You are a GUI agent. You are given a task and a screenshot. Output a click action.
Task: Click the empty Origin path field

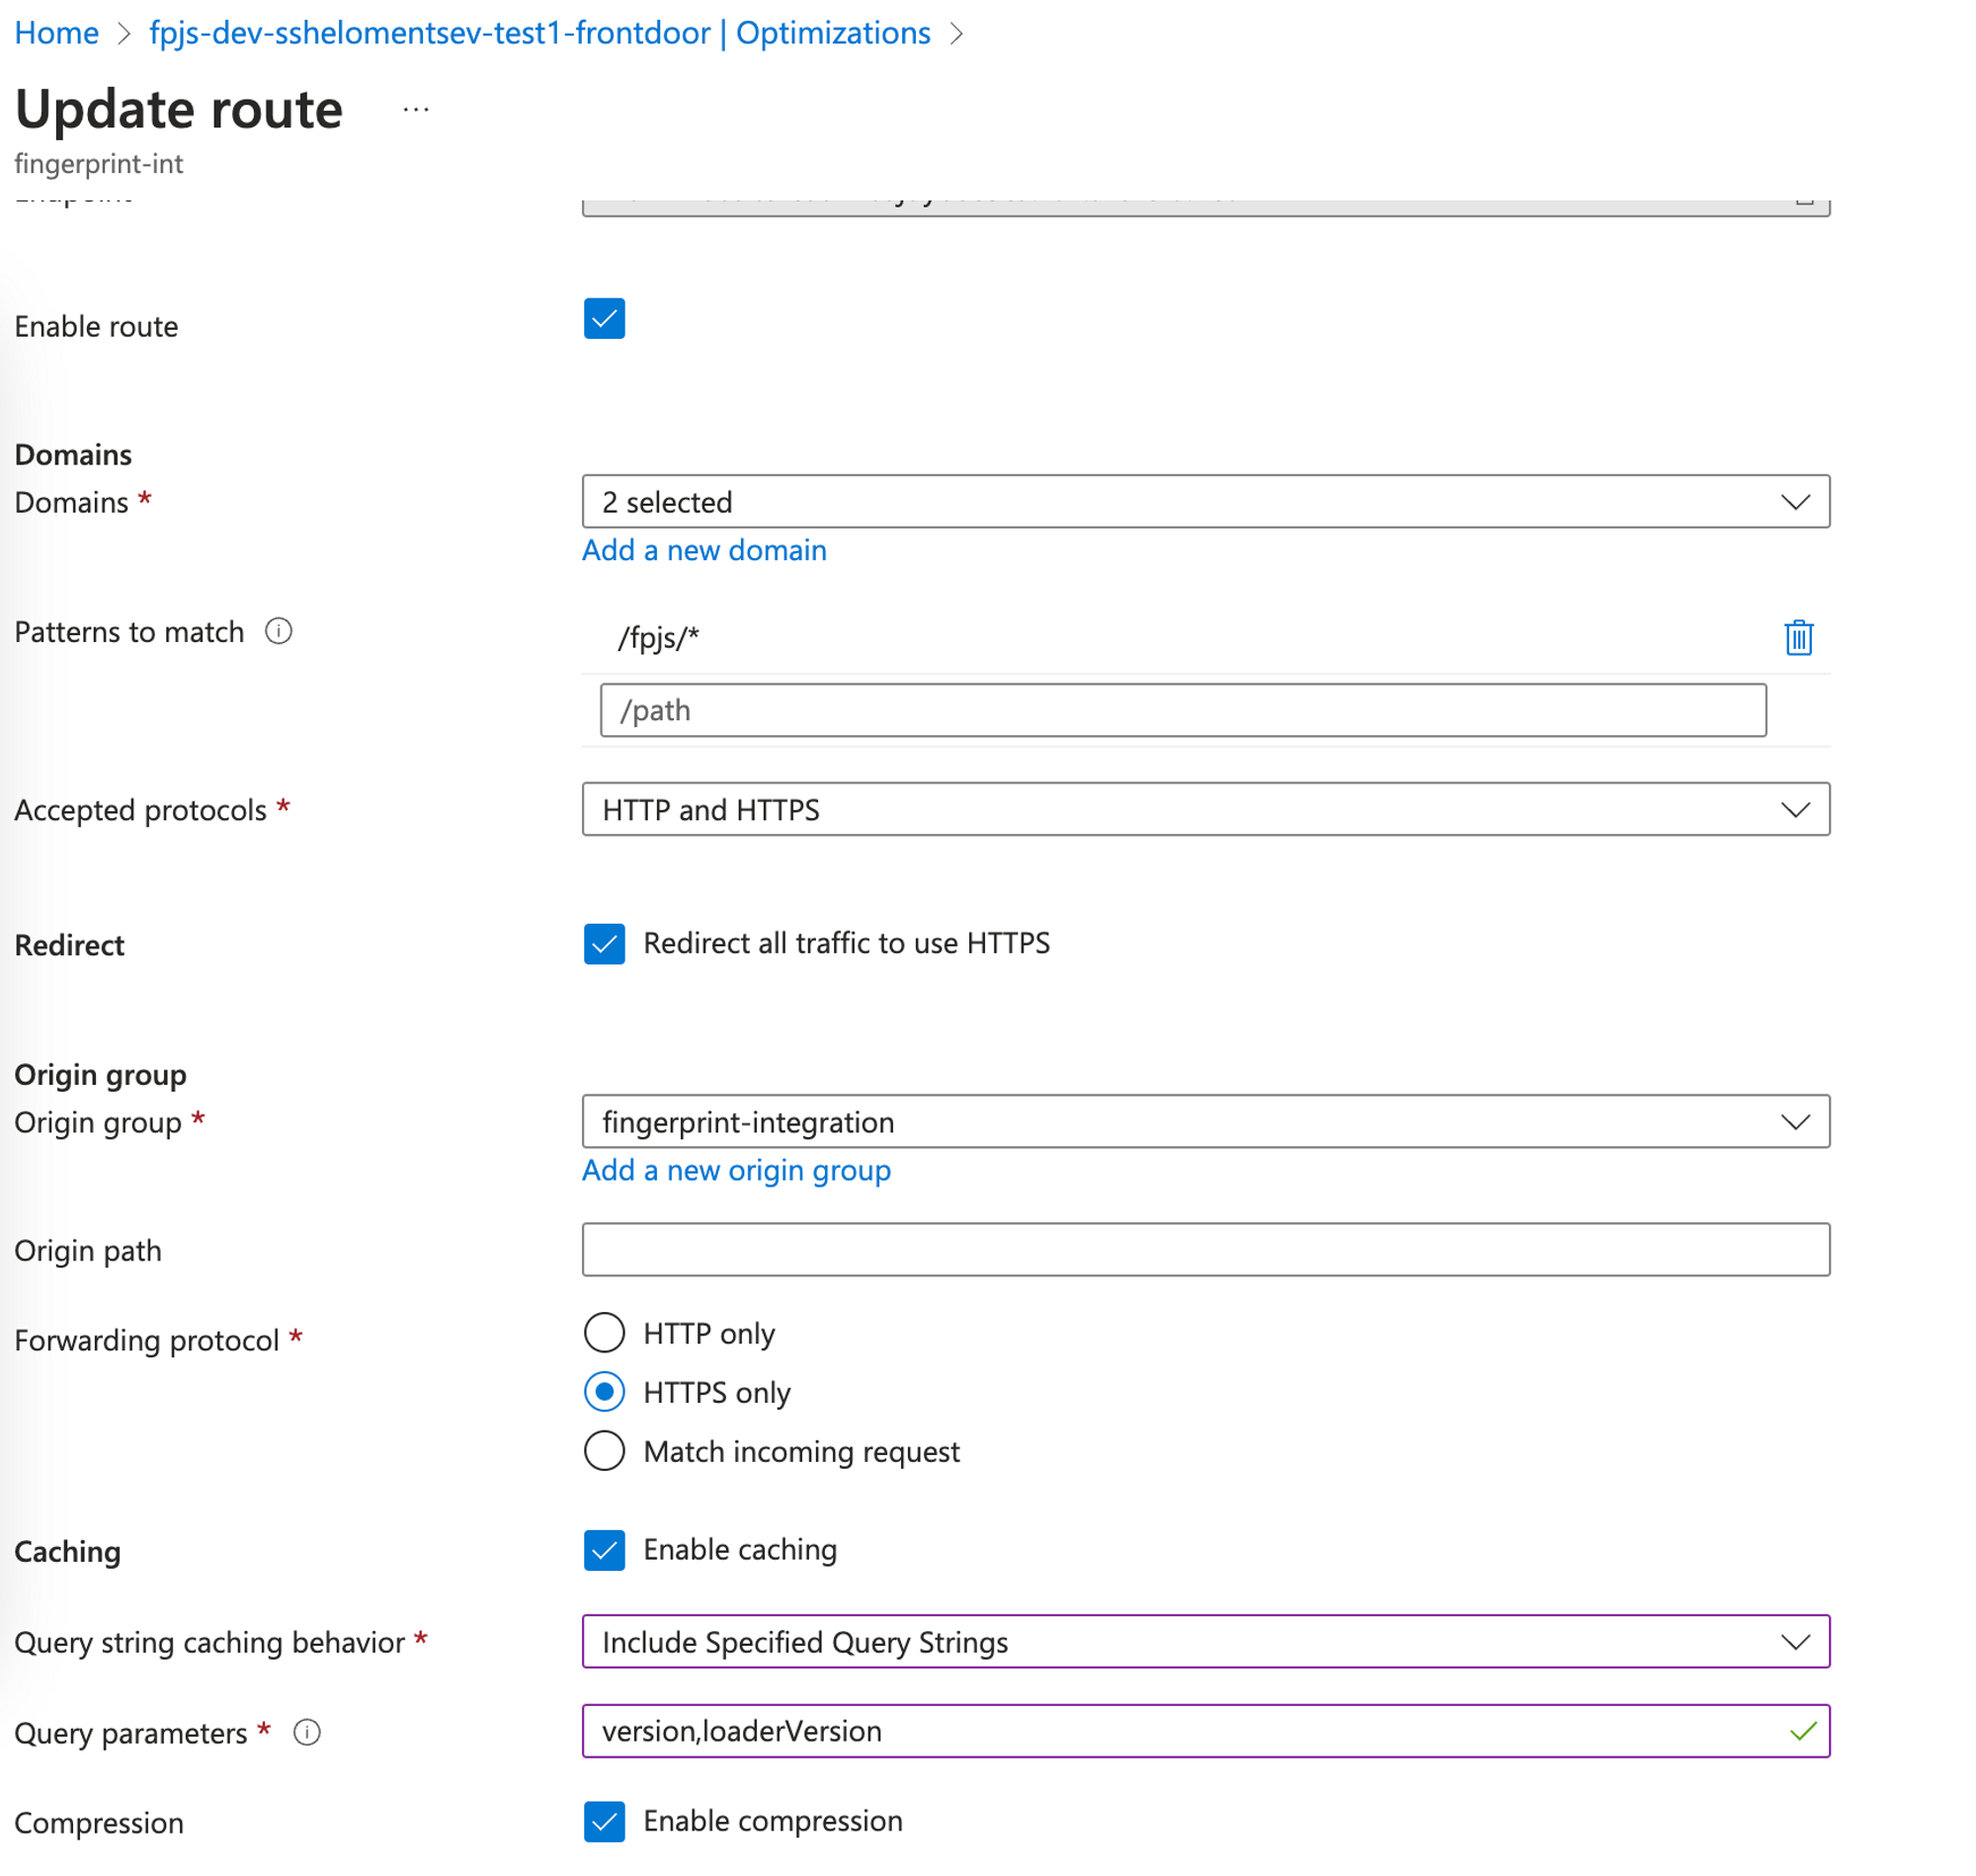1205,1250
